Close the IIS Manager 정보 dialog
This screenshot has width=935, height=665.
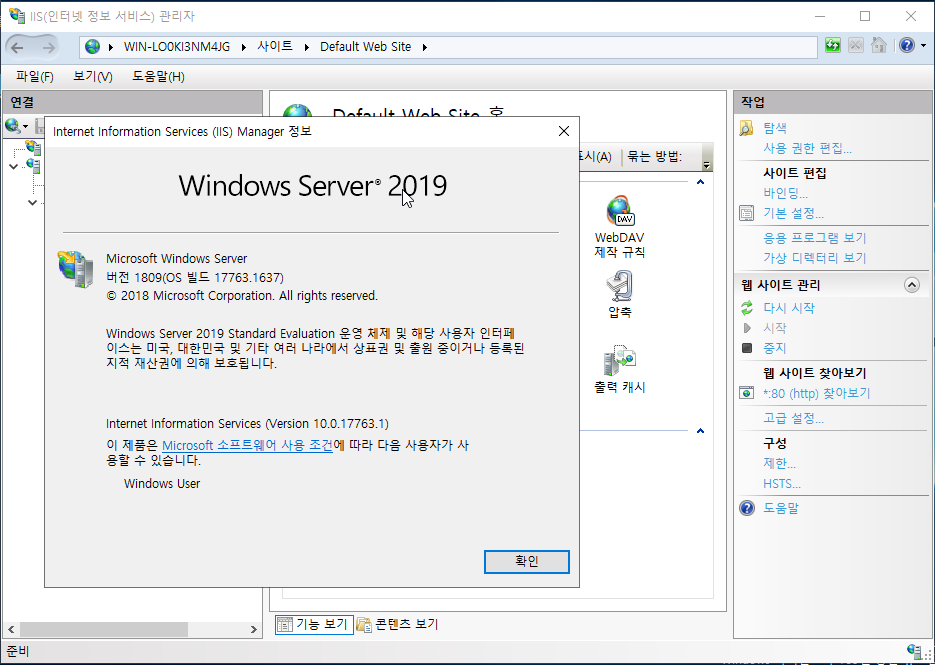[x=564, y=131]
